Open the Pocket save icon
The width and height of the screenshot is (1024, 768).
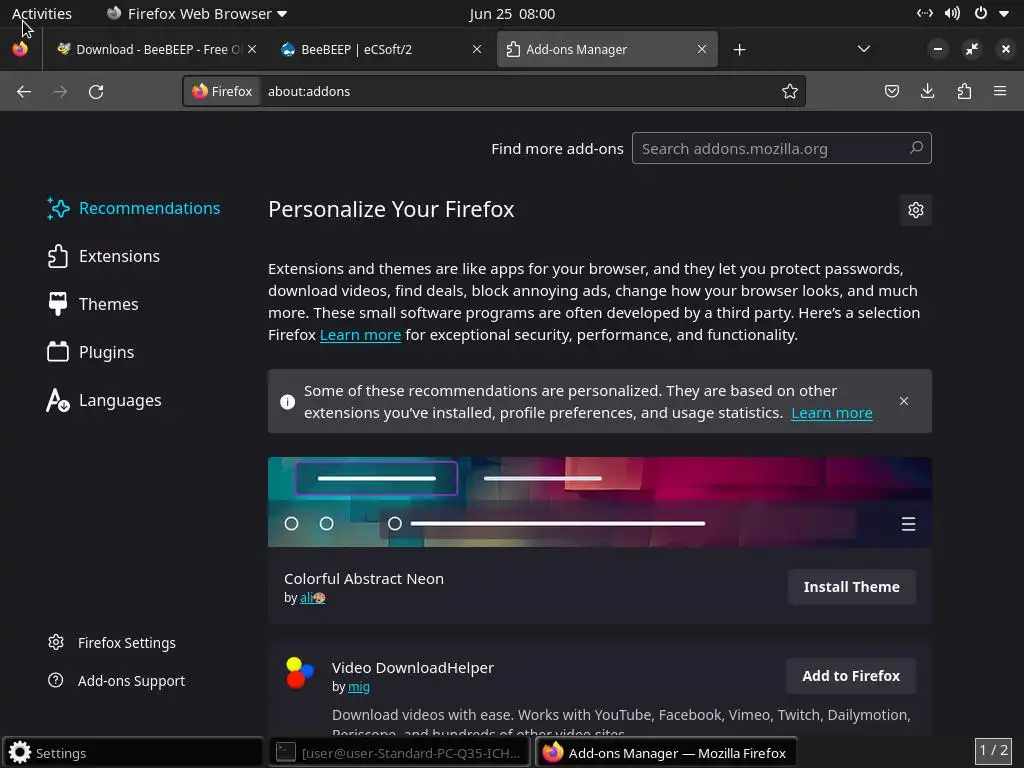[891, 91]
